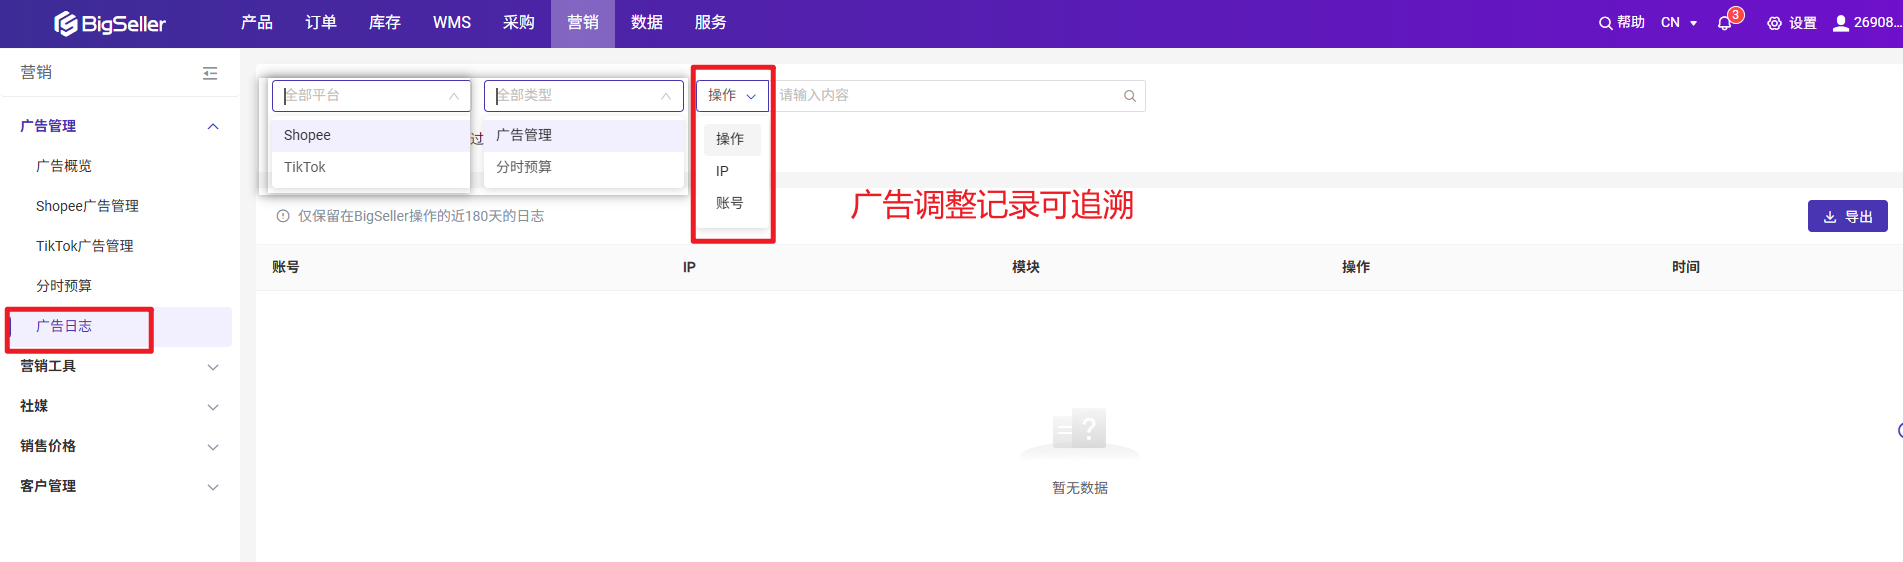Open the 数据 top menu
1903x562 pixels.
tap(647, 23)
